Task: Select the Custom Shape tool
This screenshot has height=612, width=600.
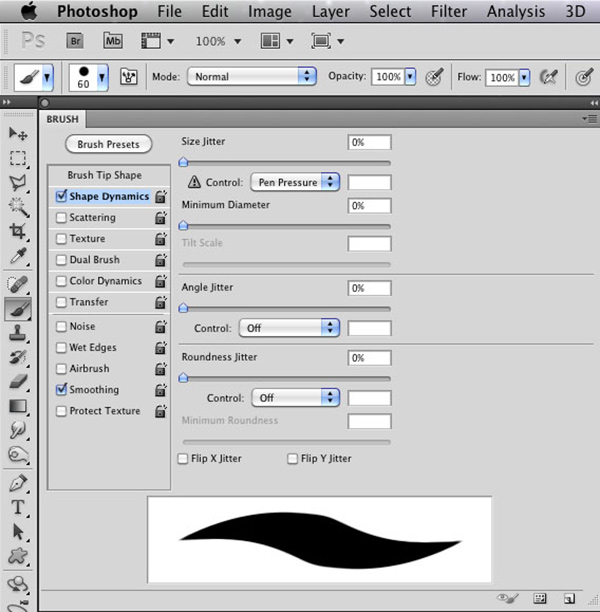Action: [18, 556]
